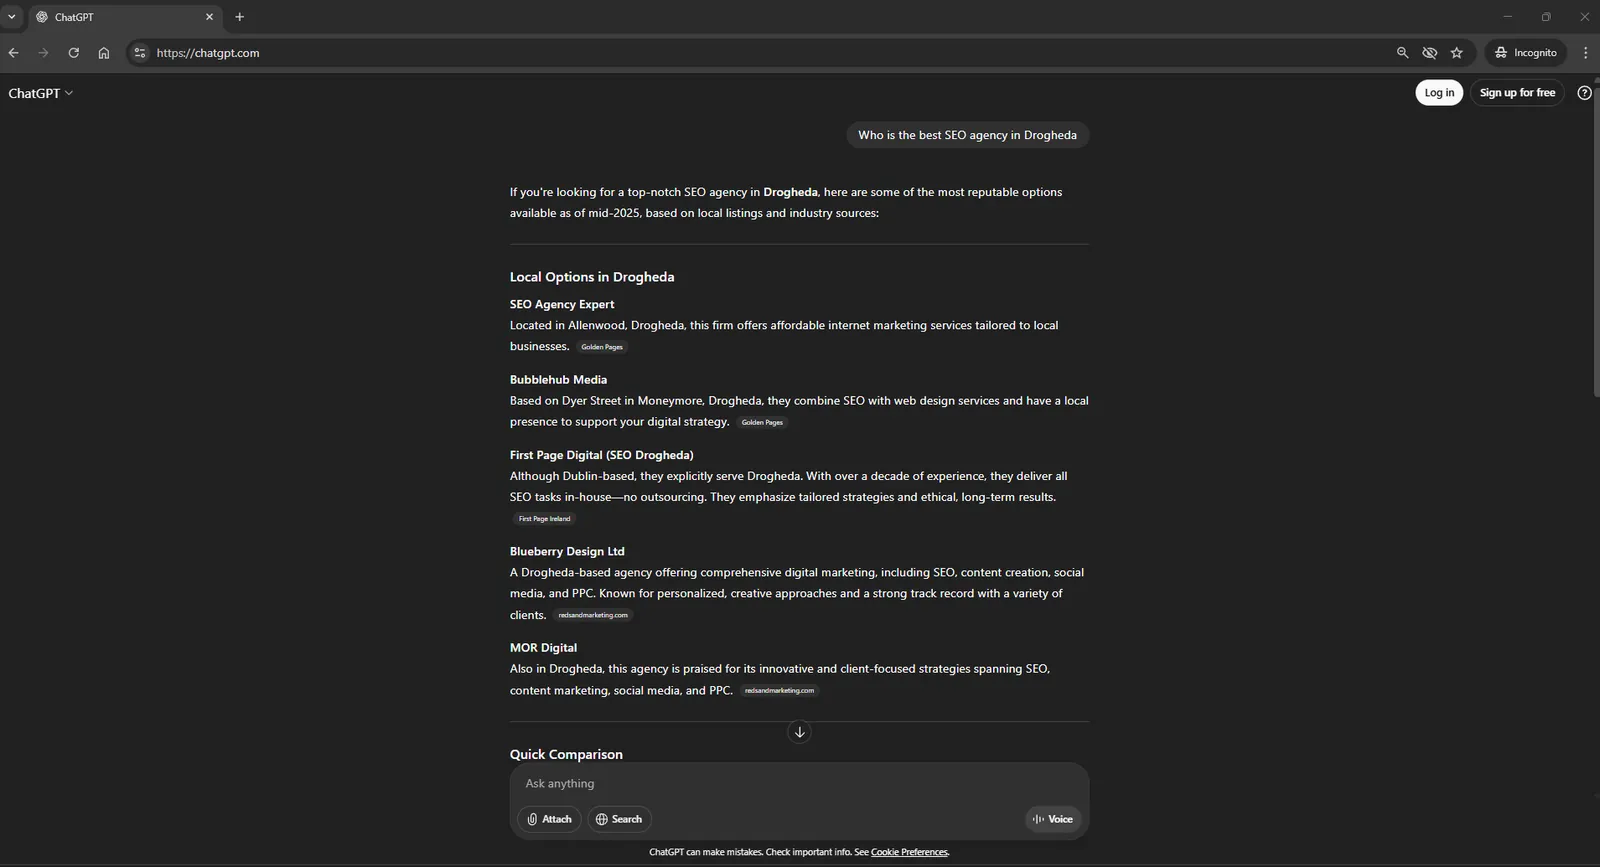Screen dimensions: 1600x867
Task: Open the Incognito profile button
Action: [x=1526, y=53]
